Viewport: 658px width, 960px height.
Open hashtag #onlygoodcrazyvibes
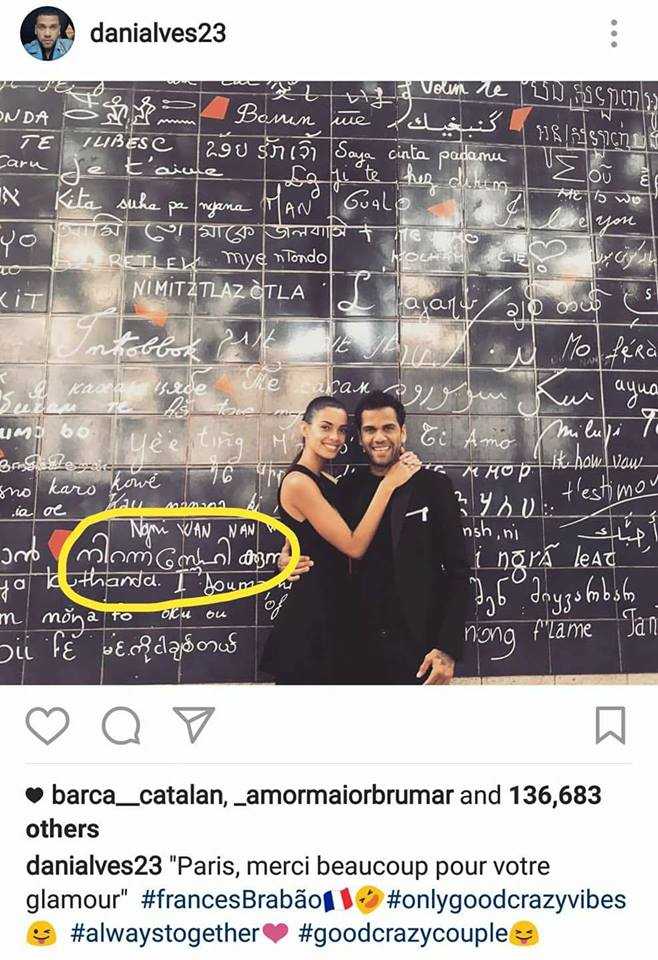click(x=506, y=899)
